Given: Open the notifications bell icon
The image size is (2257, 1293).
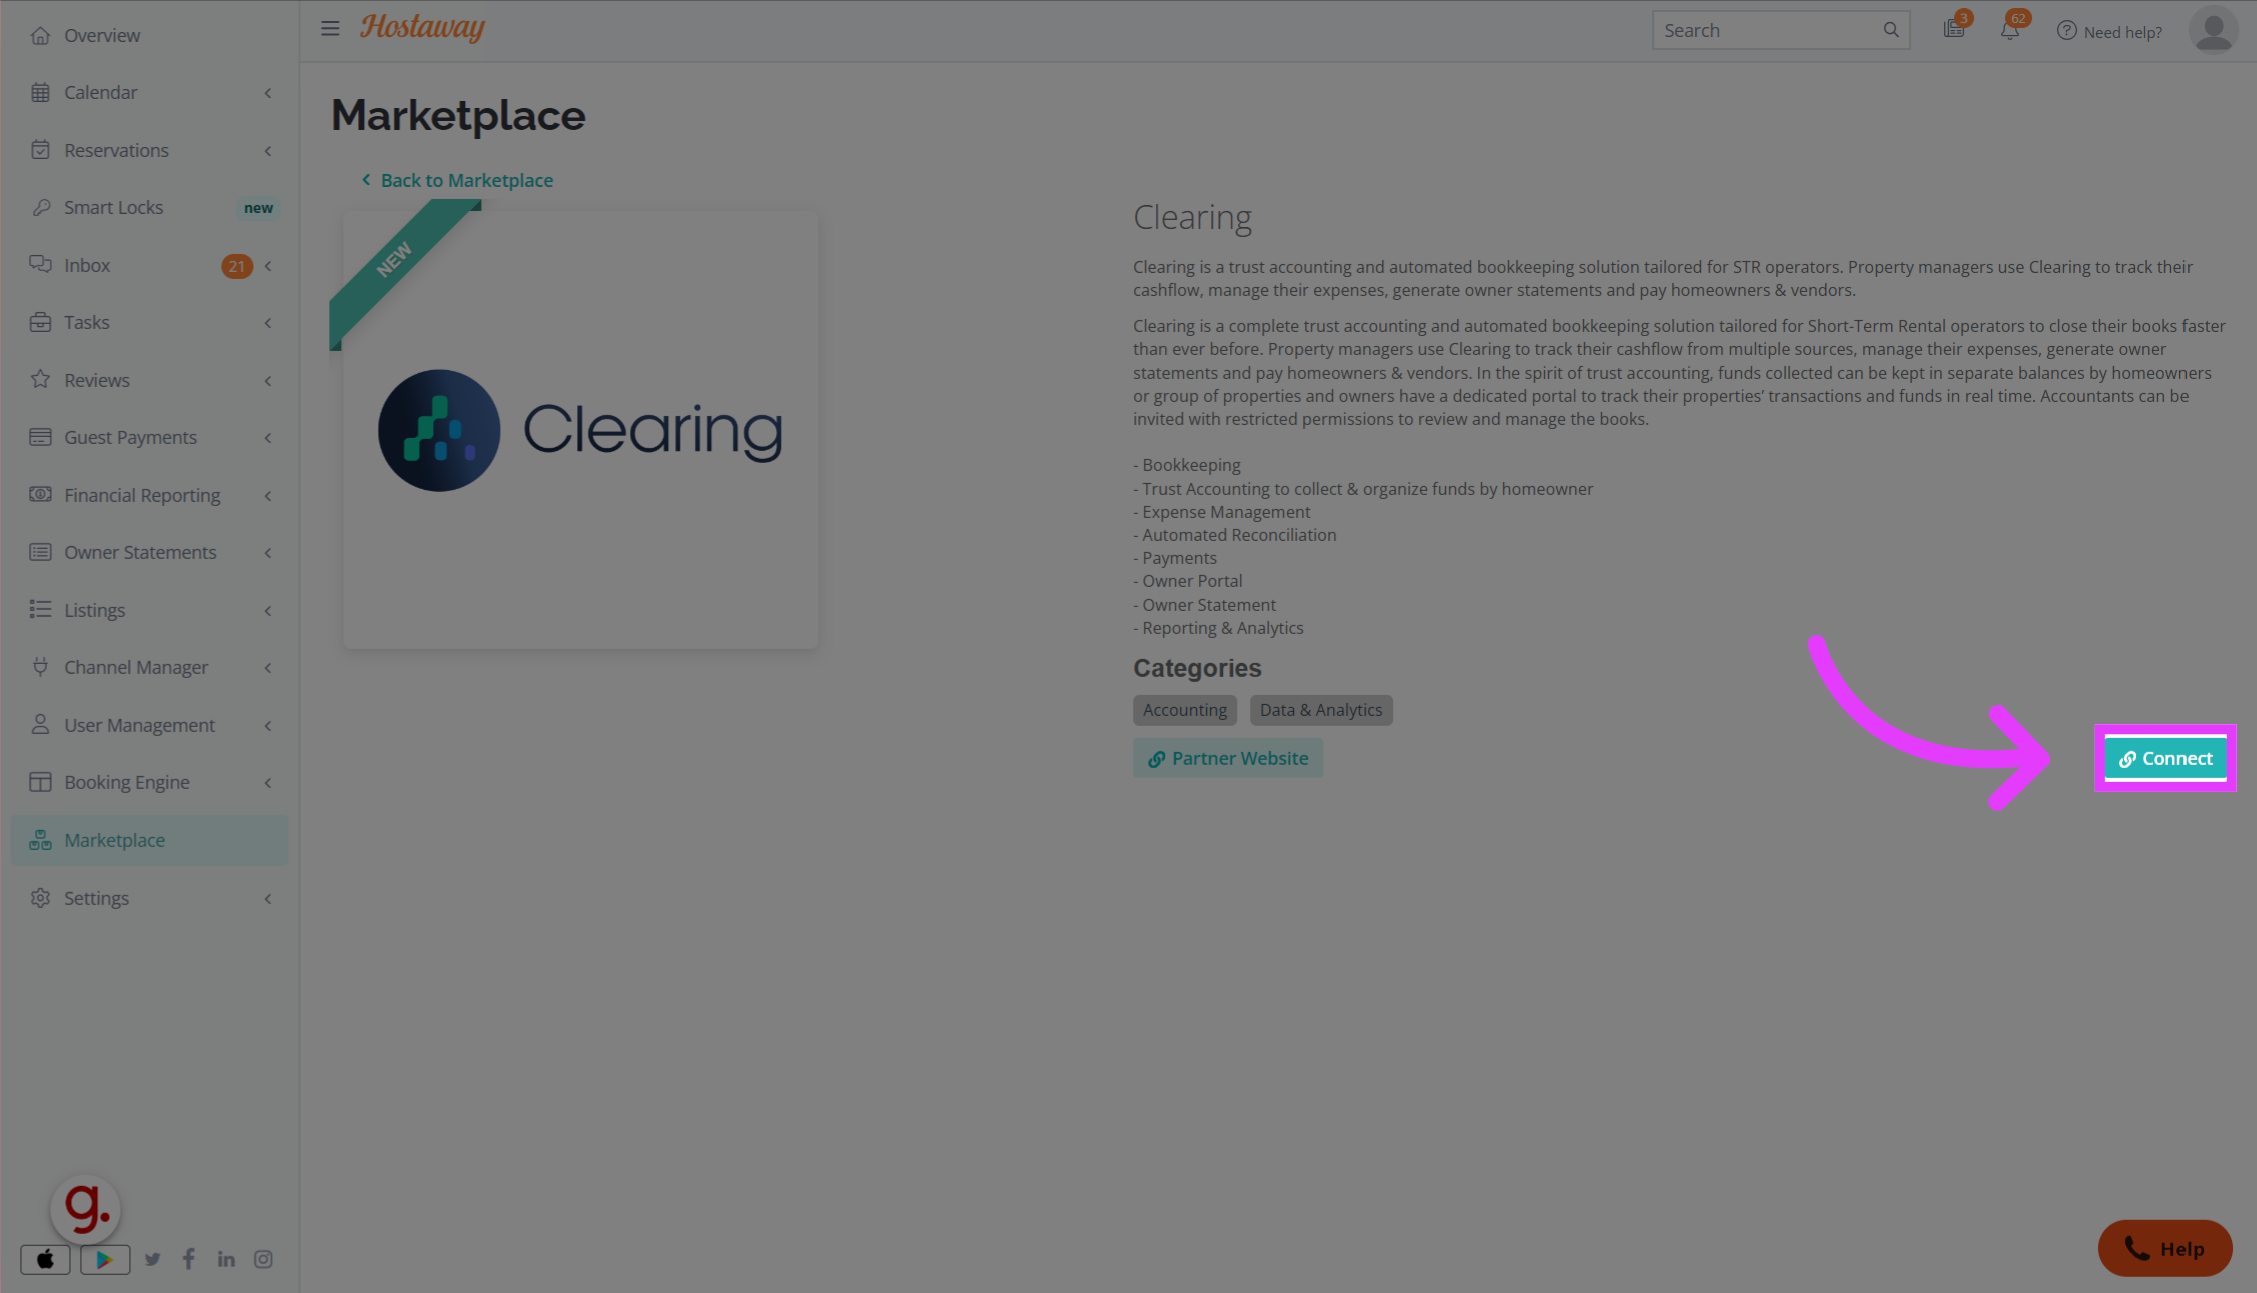Looking at the screenshot, I should click(2009, 30).
